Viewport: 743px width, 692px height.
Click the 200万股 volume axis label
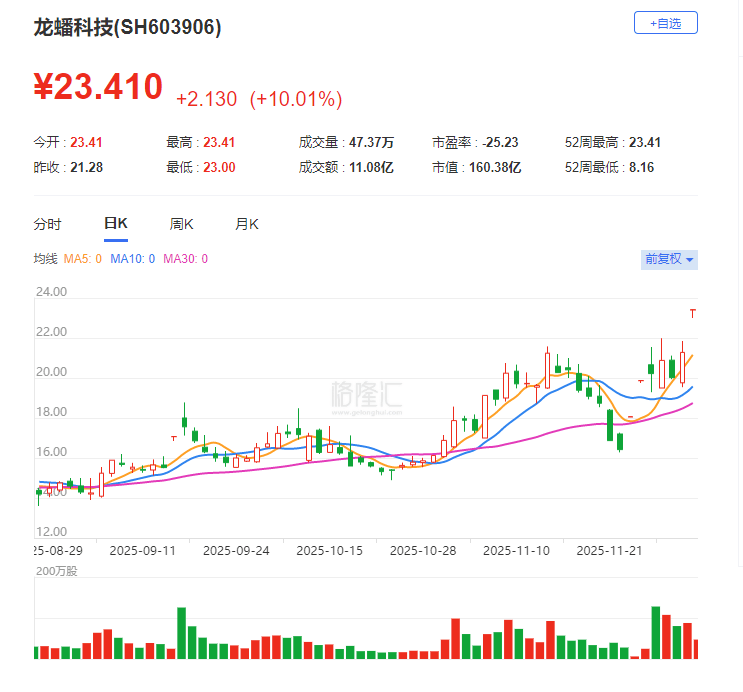[56, 571]
